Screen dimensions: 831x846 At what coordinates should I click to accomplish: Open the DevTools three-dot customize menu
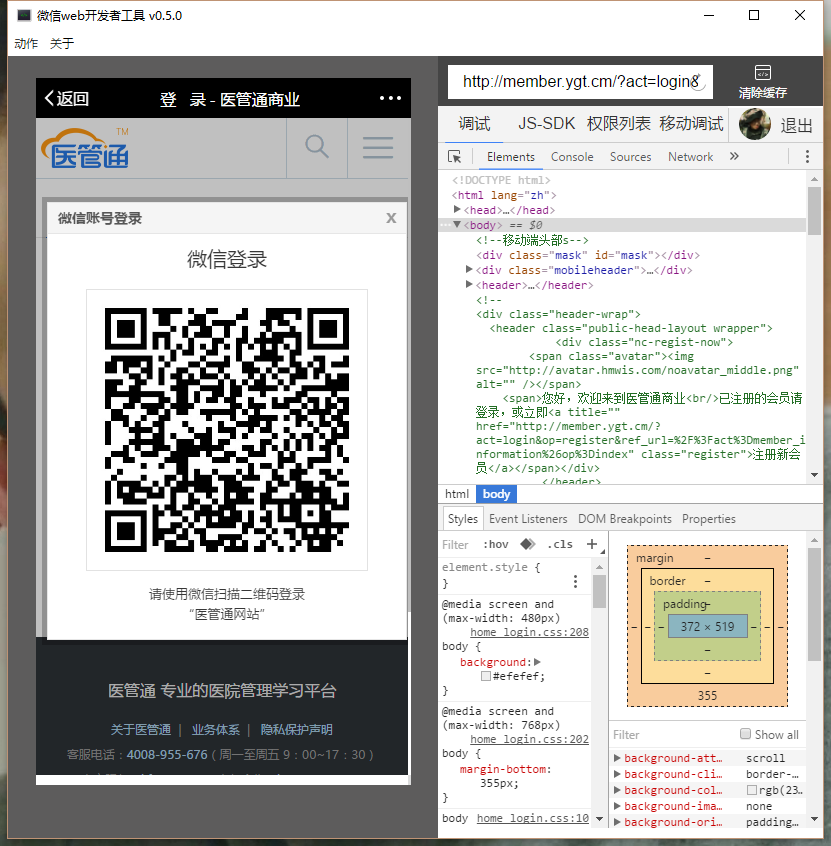tap(807, 157)
